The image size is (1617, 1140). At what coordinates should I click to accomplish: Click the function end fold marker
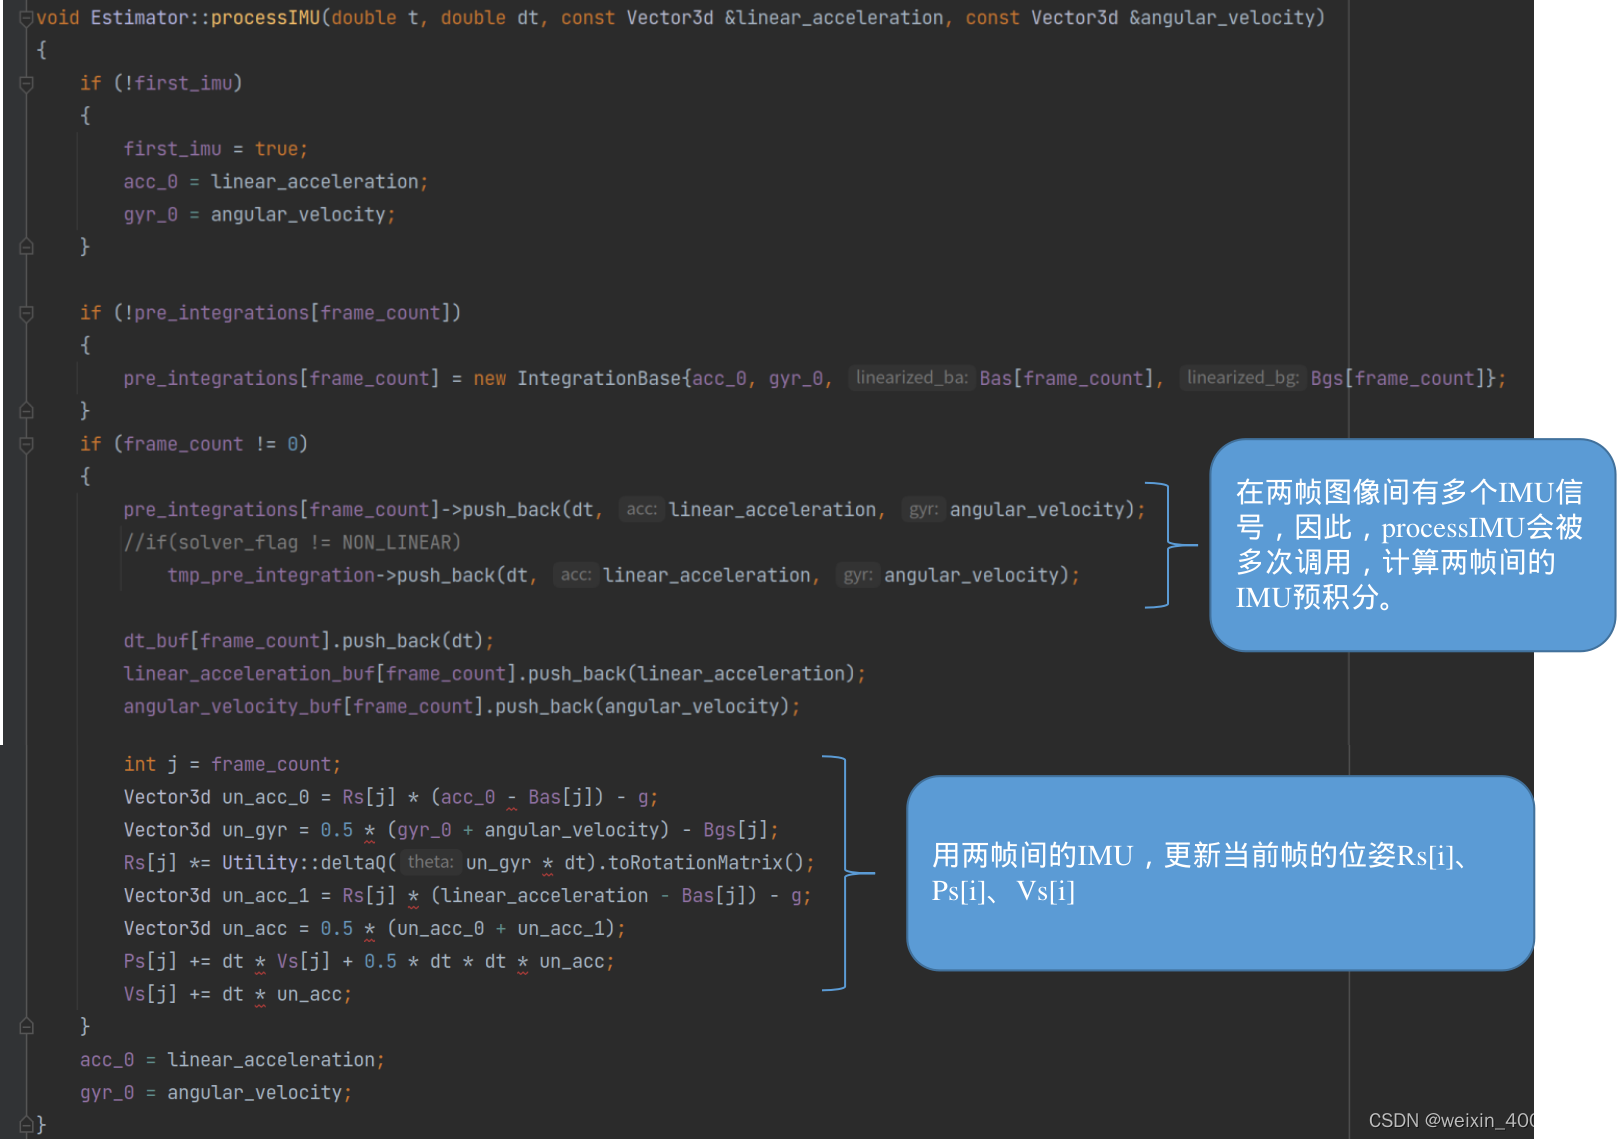27,1125
